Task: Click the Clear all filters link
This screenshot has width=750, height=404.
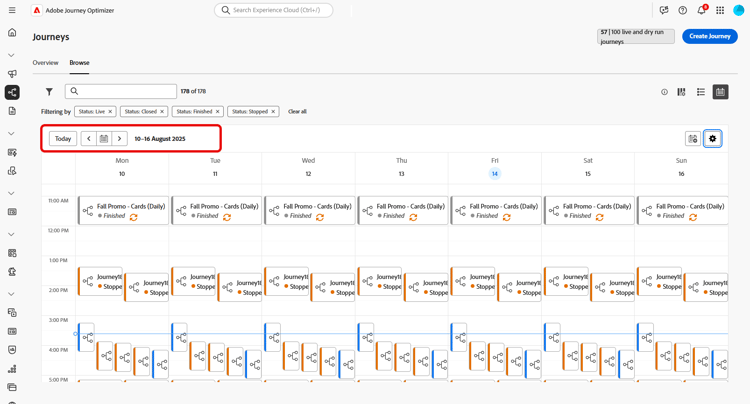Action: click(x=297, y=112)
